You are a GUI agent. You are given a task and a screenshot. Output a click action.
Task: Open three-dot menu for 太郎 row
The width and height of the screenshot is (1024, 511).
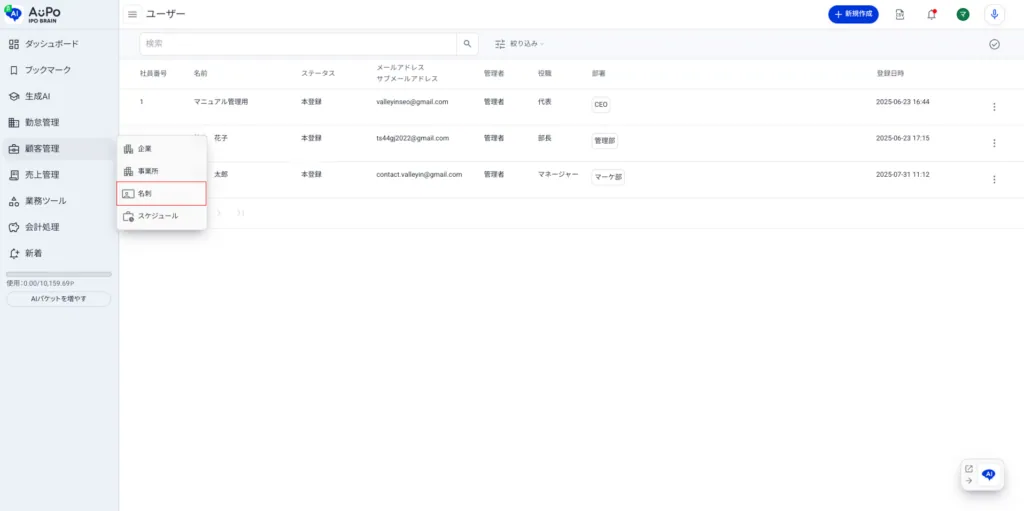click(x=994, y=179)
